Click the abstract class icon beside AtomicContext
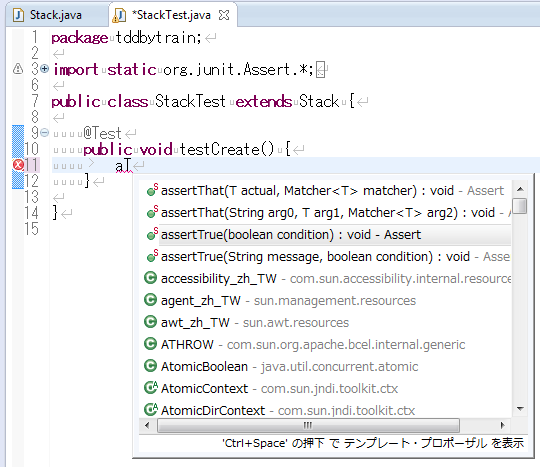The image size is (540, 467). point(150,388)
